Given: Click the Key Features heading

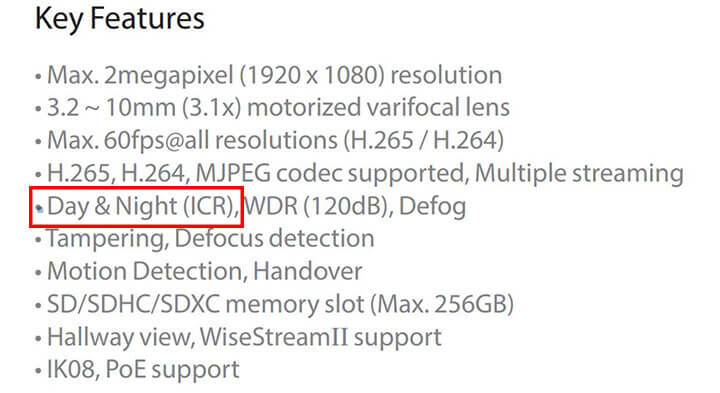Looking at the screenshot, I should tap(119, 19).
